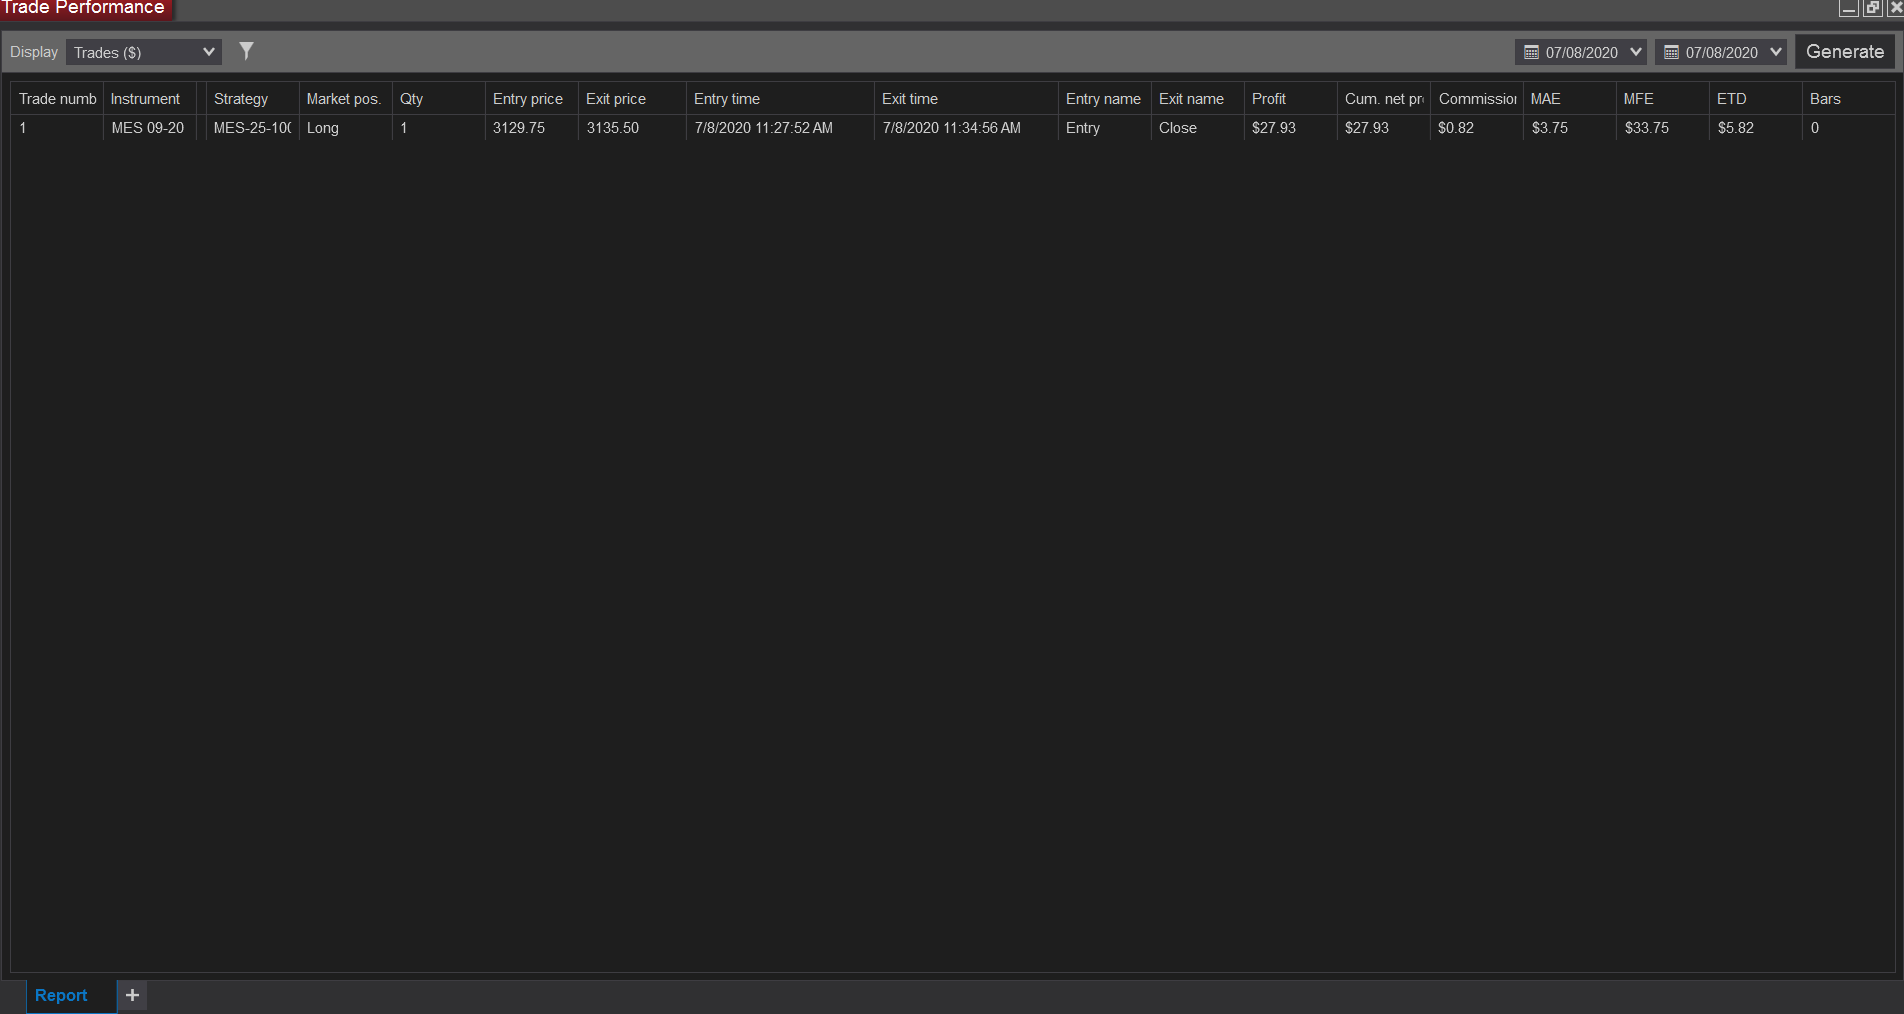Sort by Trade number column header
The image size is (1904, 1014).
click(x=57, y=99)
